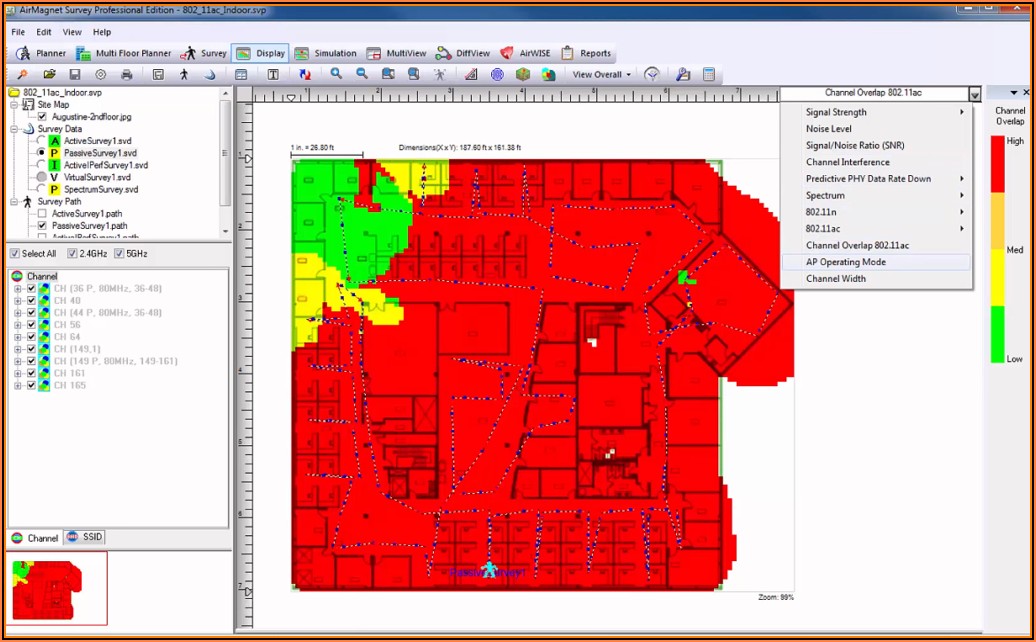Open the Channel Overlap 802.11ac dropdown arrow
Screen dimensions: 1036x642
click(x=974, y=94)
